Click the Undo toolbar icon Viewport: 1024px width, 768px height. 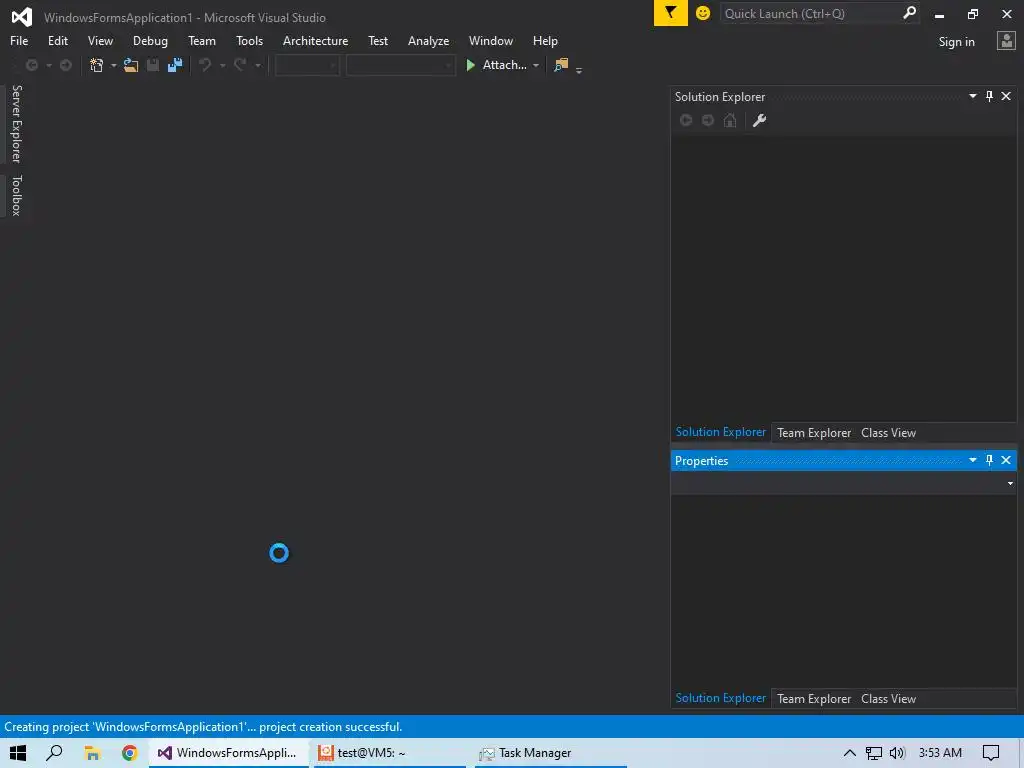coord(205,65)
